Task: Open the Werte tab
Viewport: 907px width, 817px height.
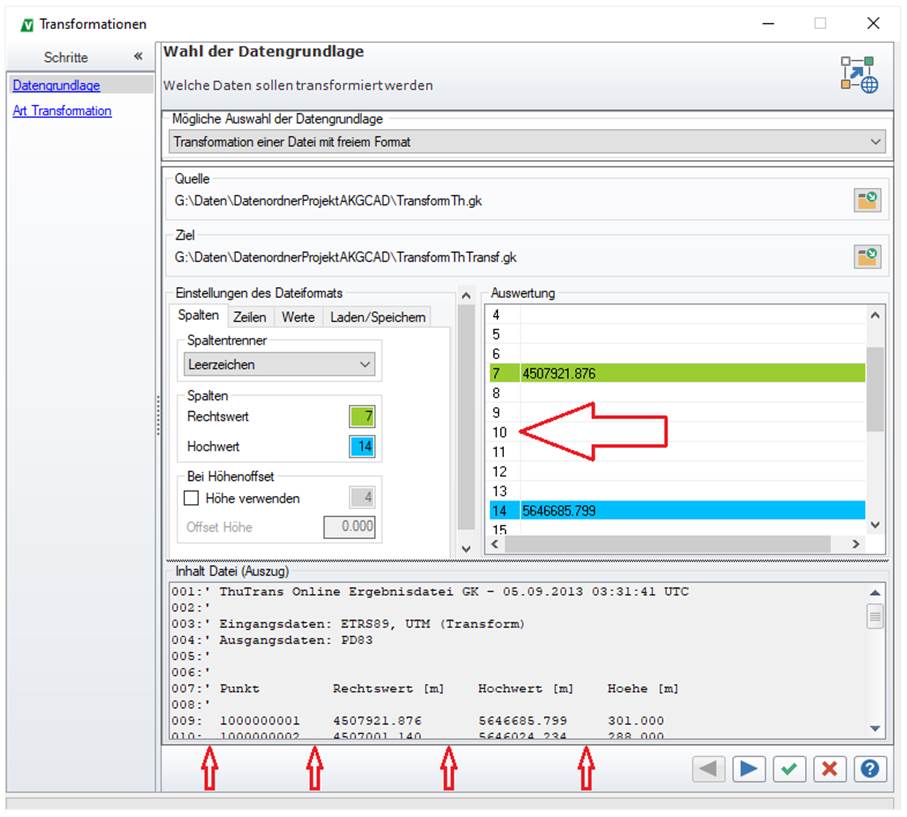Action: coord(298,317)
